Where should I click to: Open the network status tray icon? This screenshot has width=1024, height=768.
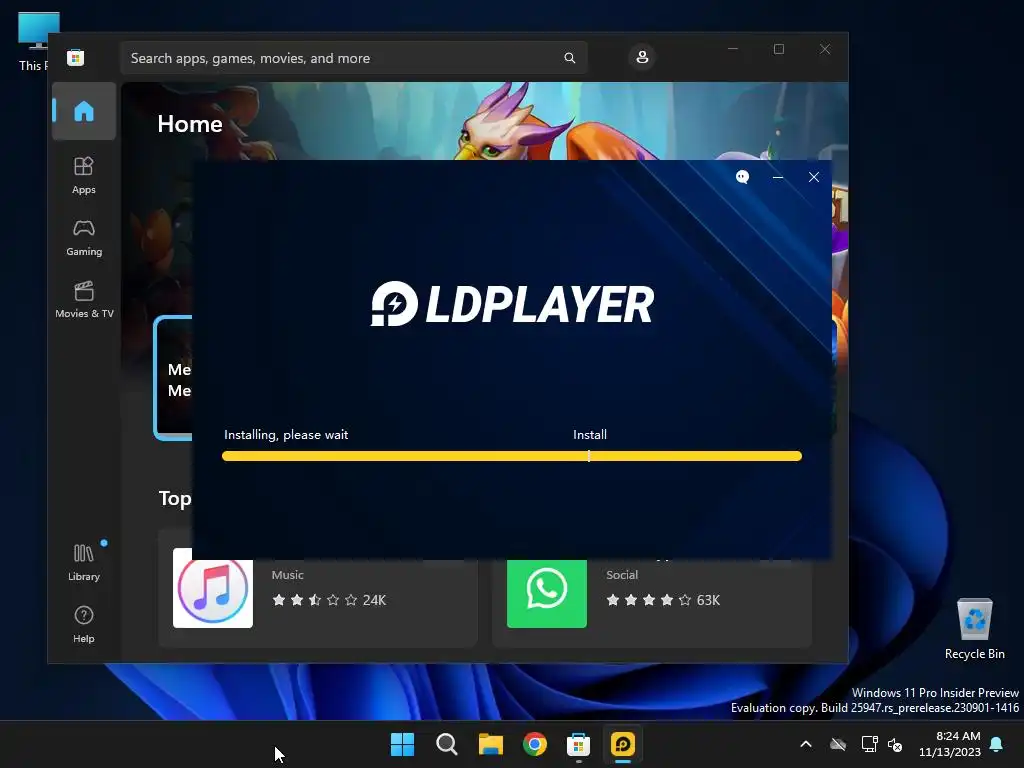point(869,744)
